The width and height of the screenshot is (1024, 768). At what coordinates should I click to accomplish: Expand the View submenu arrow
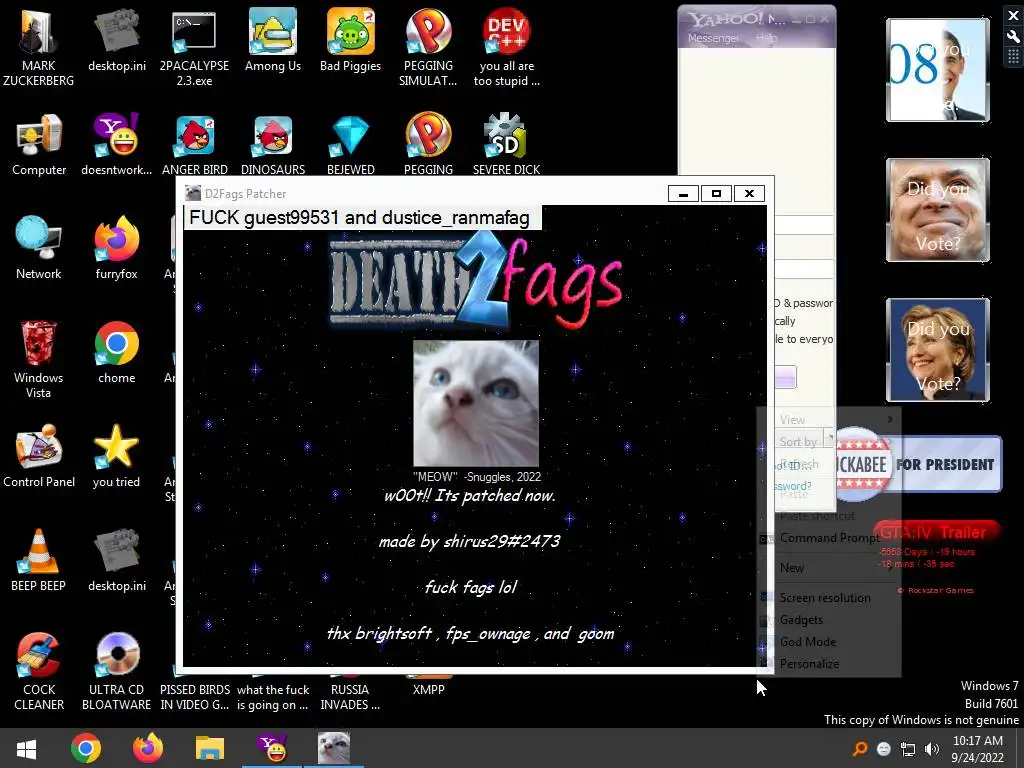click(890, 419)
